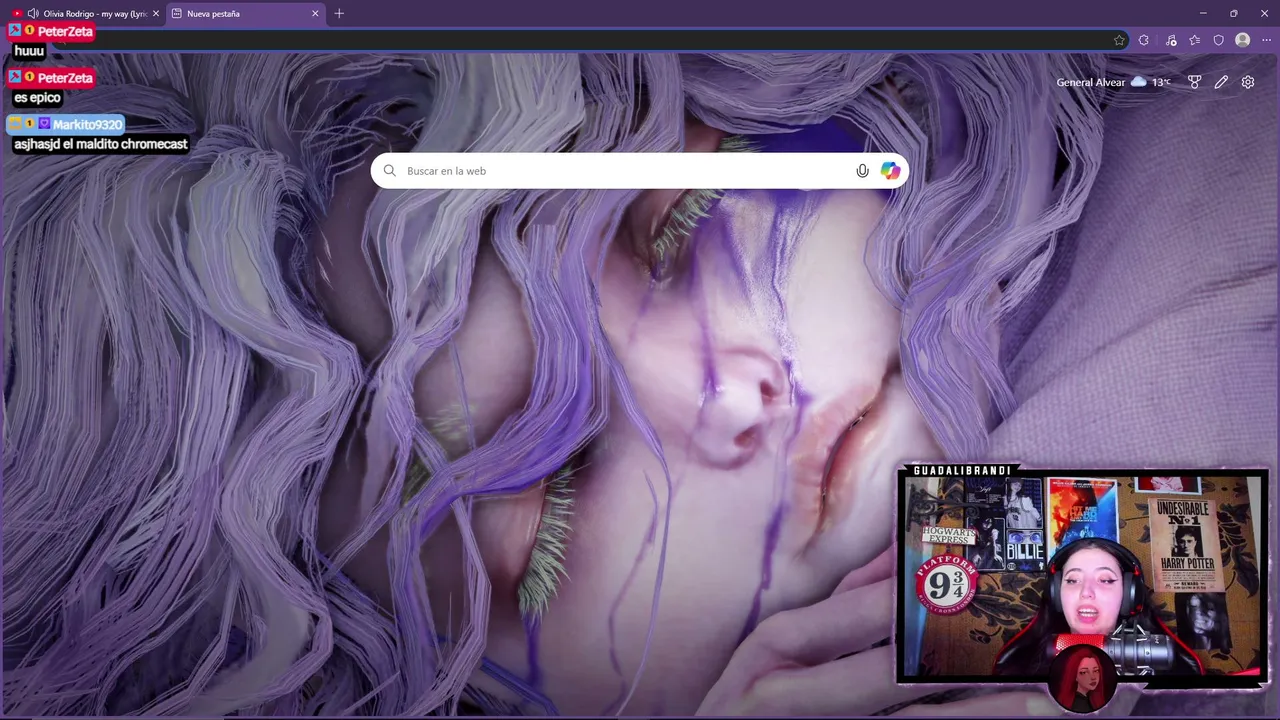Click the magnifier icon in search box
Image resolution: width=1280 pixels, height=720 pixels.
click(x=390, y=171)
